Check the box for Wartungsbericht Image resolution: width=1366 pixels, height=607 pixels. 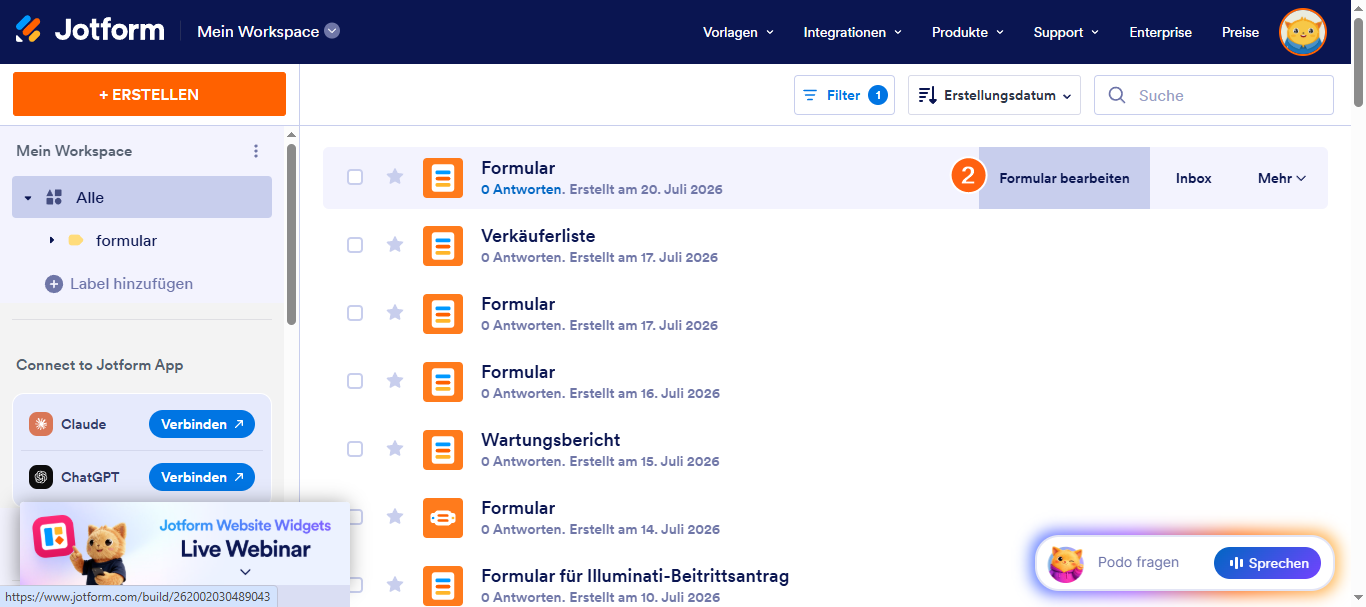[355, 449]
